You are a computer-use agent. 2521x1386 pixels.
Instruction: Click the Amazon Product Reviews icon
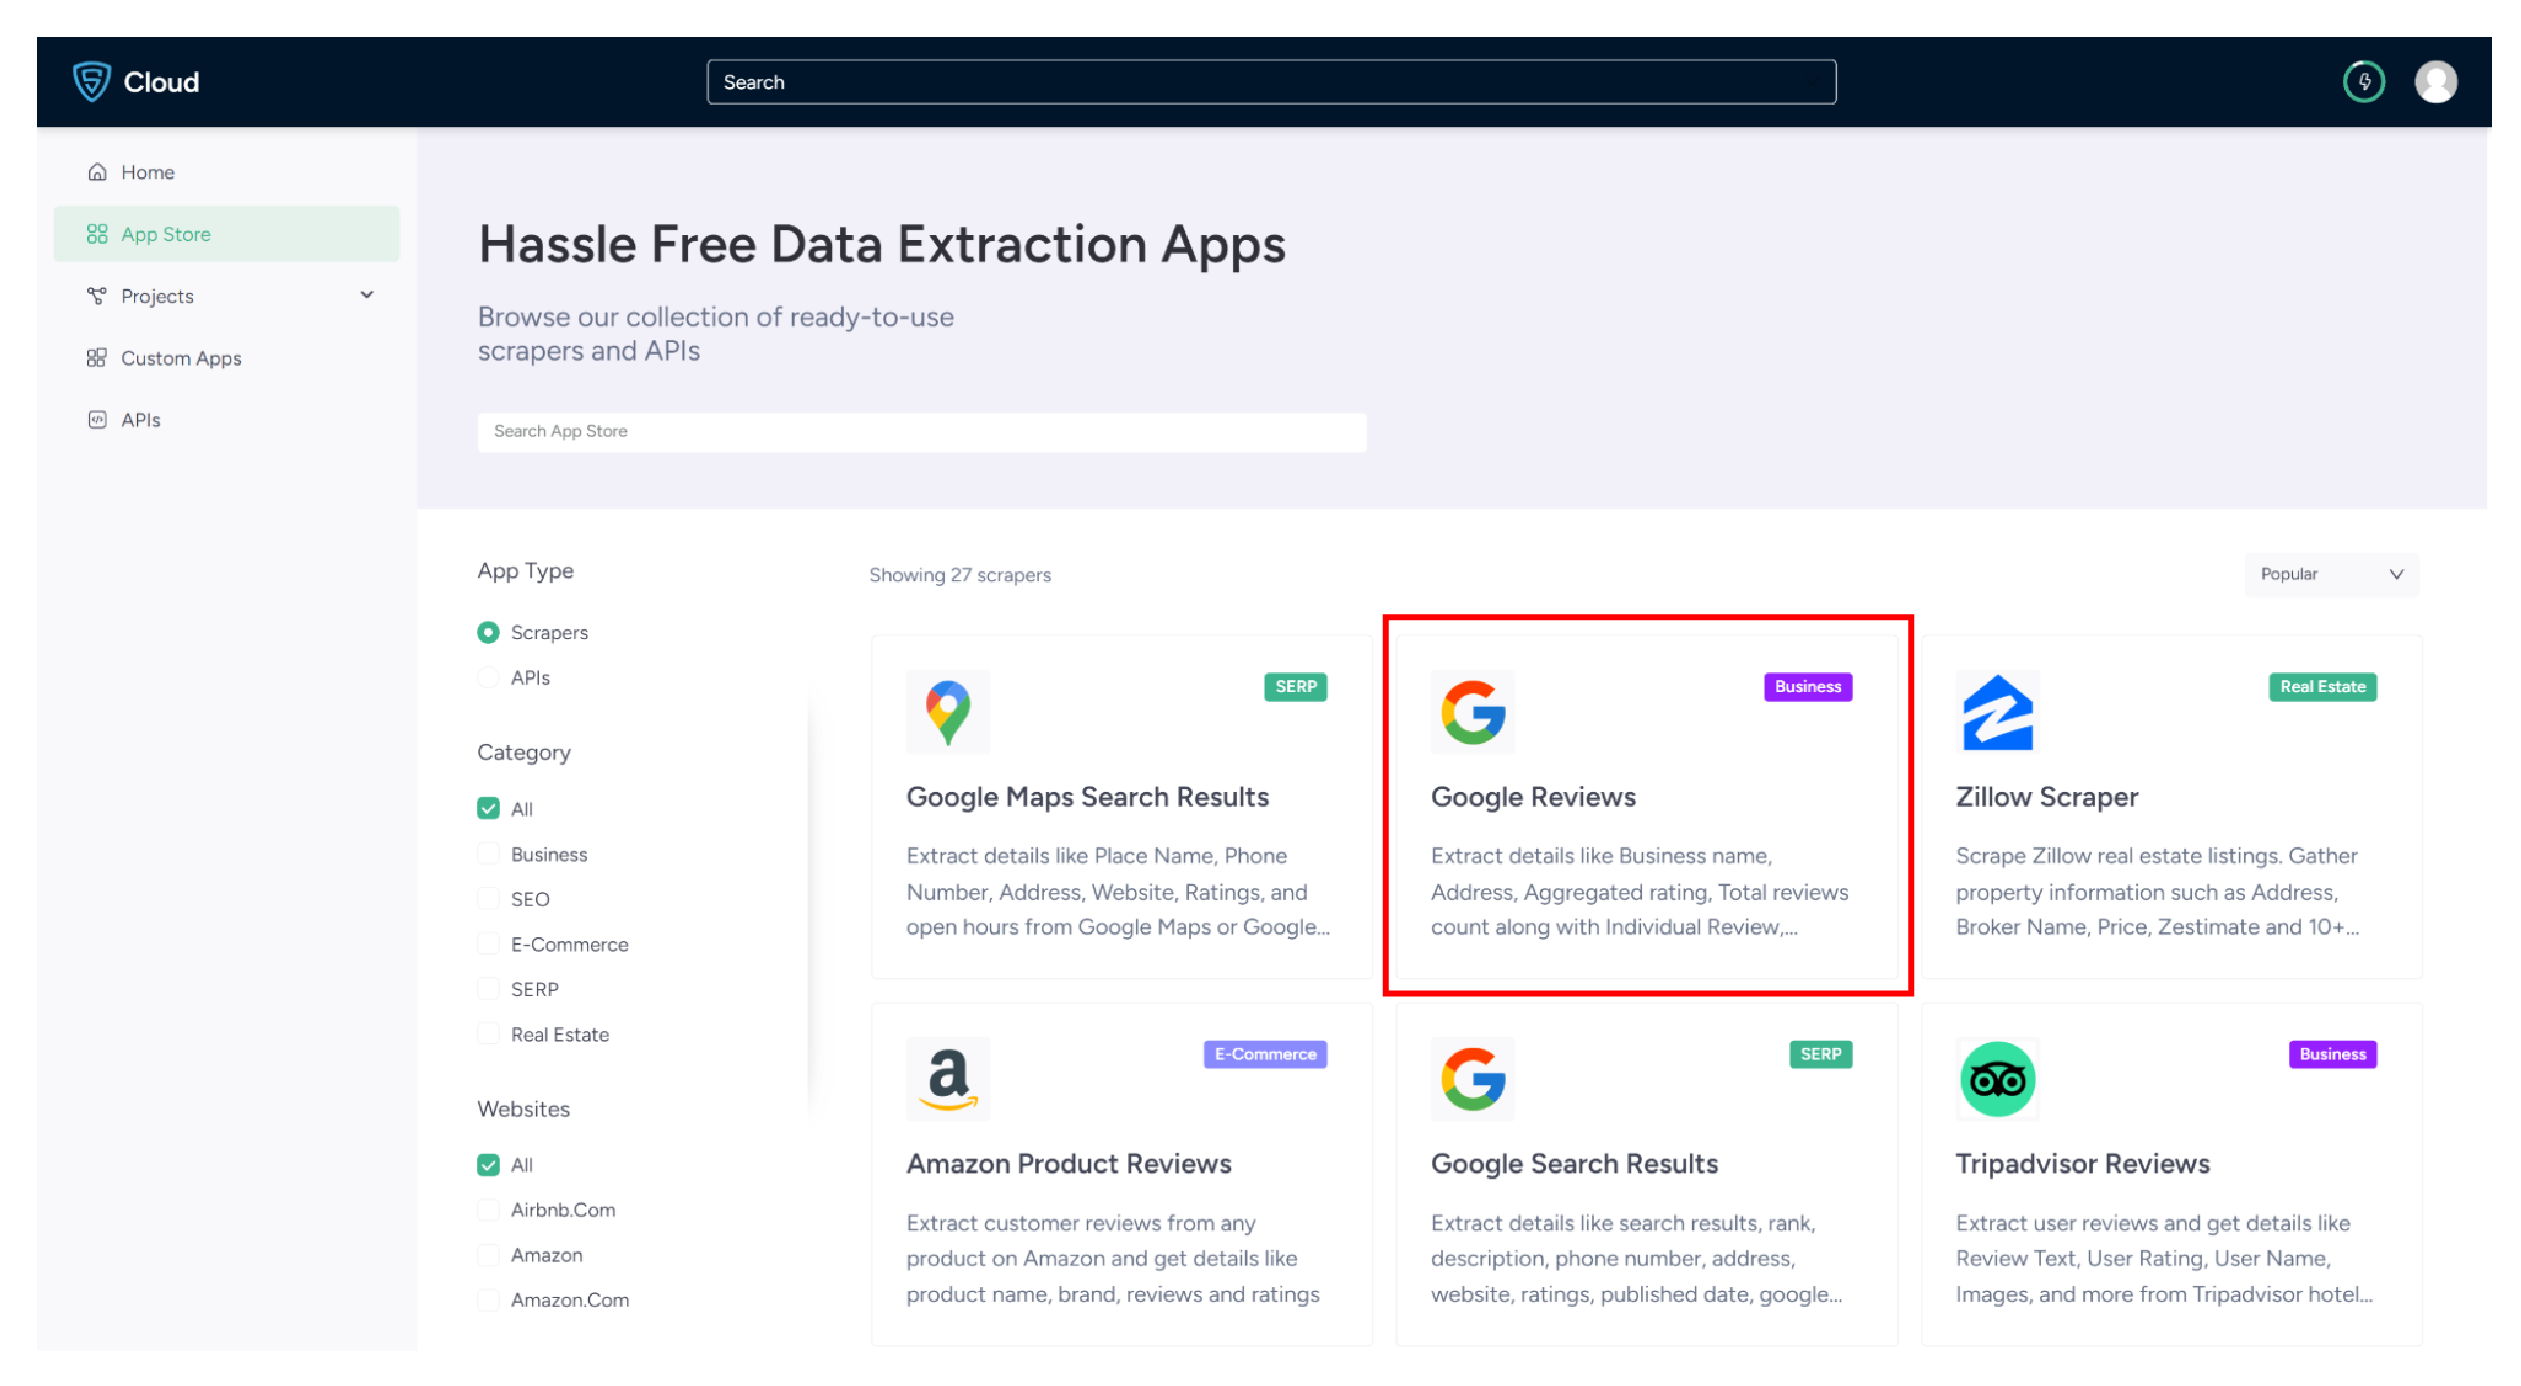click(x=949, y=1077)
